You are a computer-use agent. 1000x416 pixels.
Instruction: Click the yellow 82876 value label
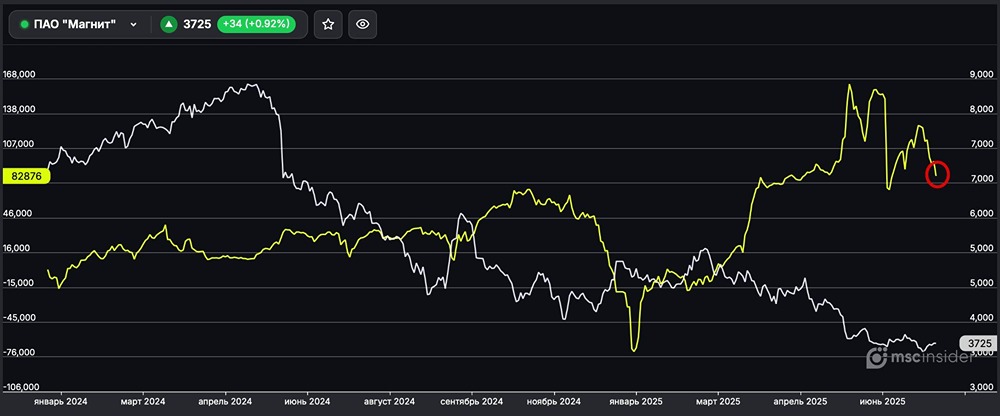coord(25,176)
